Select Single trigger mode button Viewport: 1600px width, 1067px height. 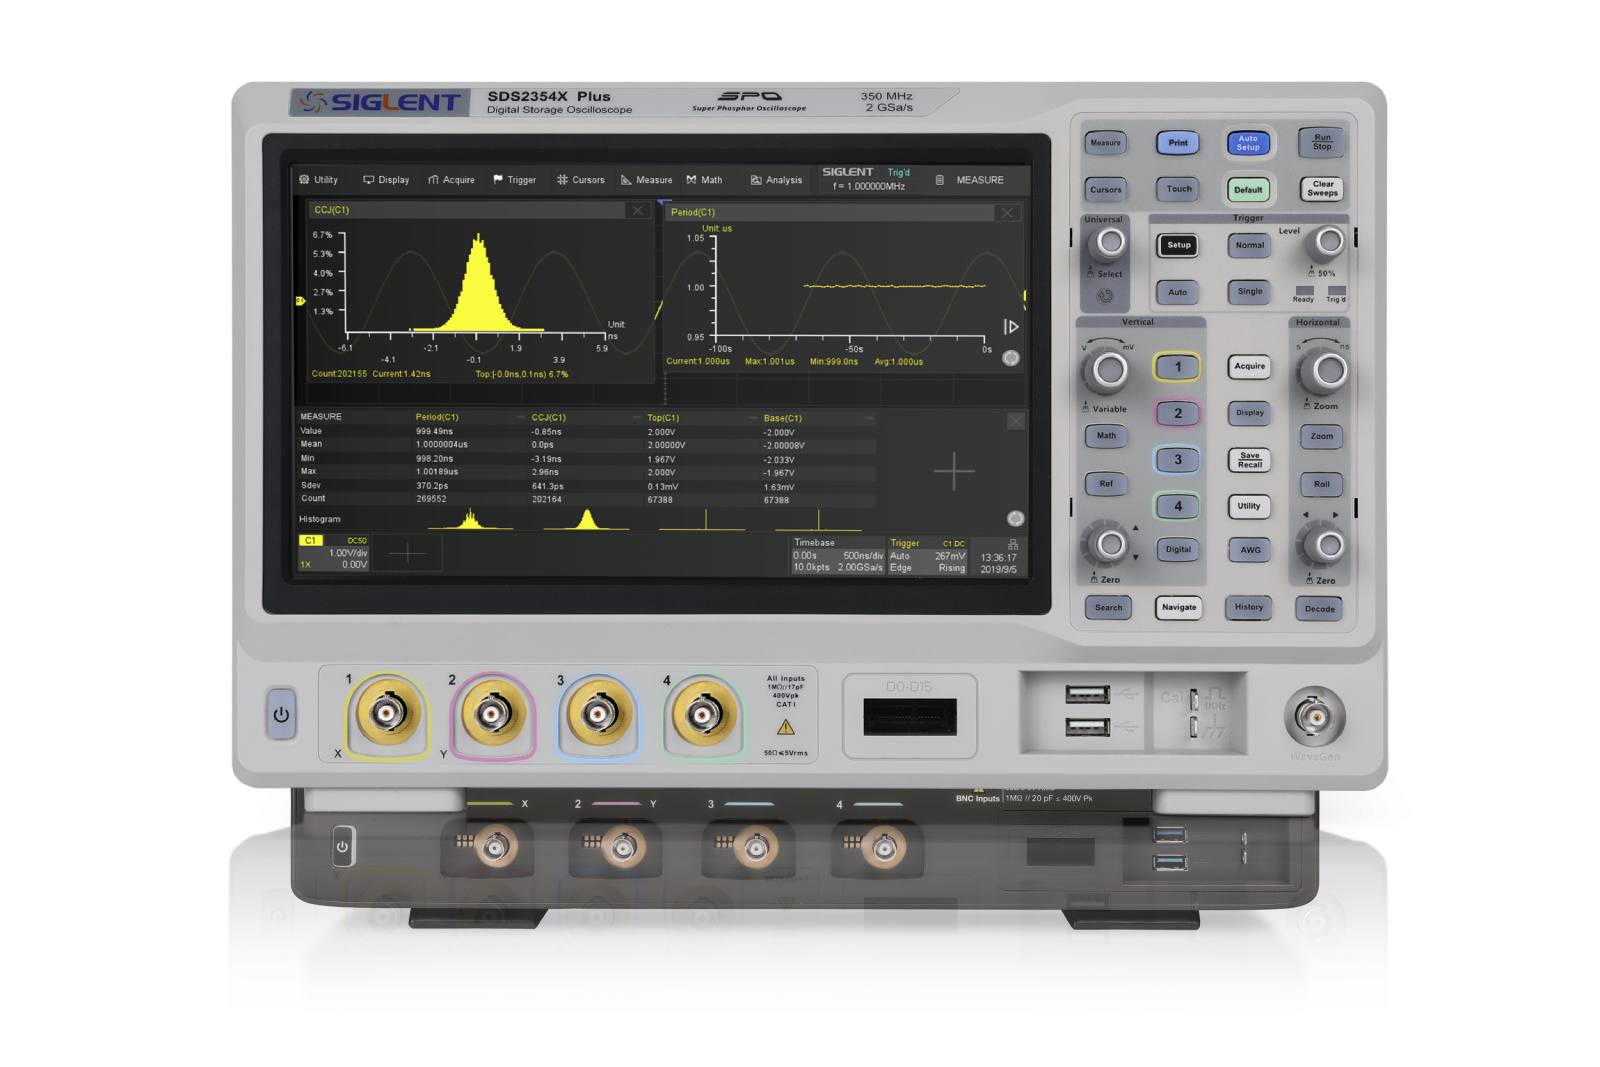(1249, 292)
